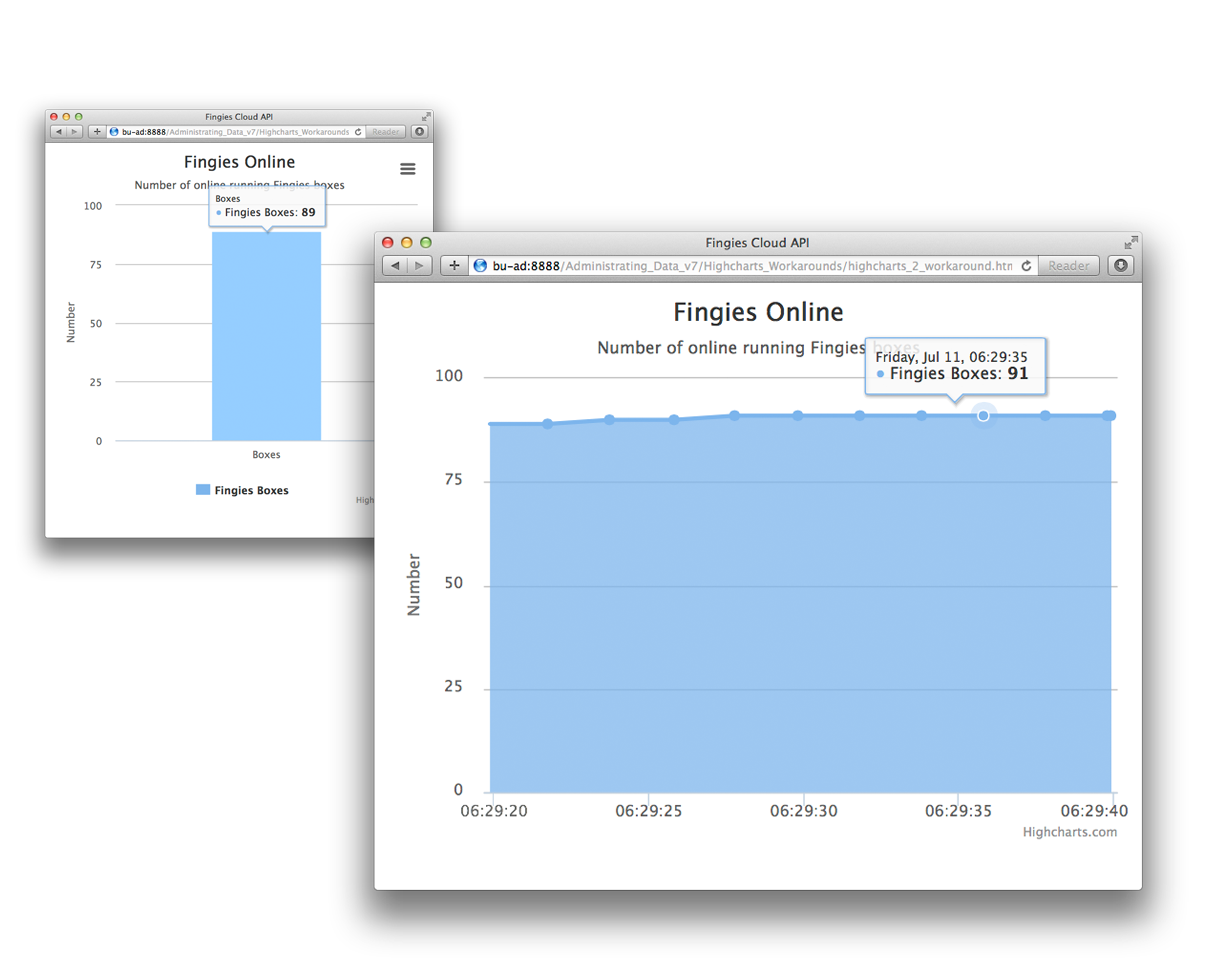This screenshot has height=958, width=1206.
Task: Click the Reader button in front window
Action: [1068, 266]
